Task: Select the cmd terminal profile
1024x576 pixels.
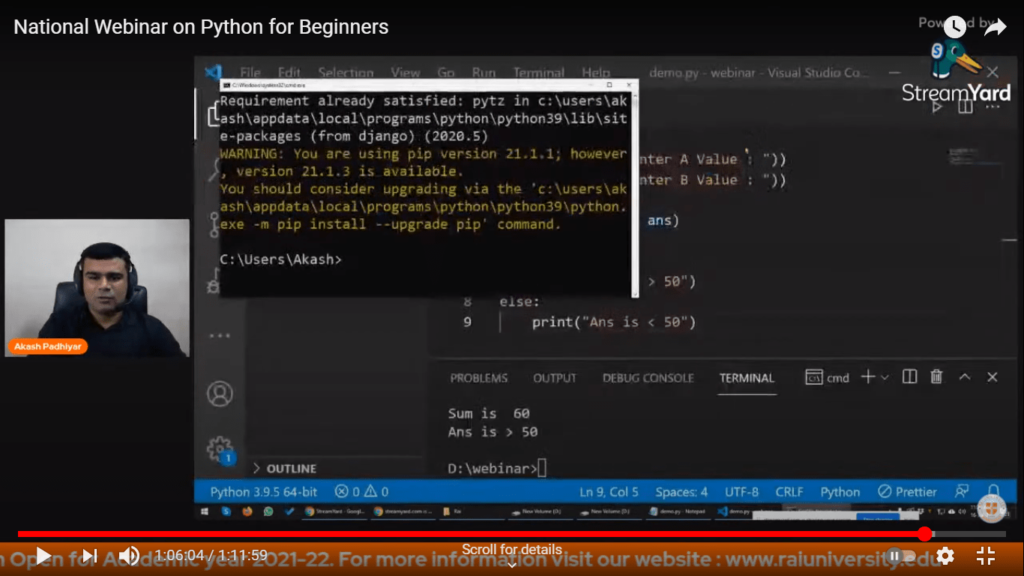Action: [x=827, y=377]
